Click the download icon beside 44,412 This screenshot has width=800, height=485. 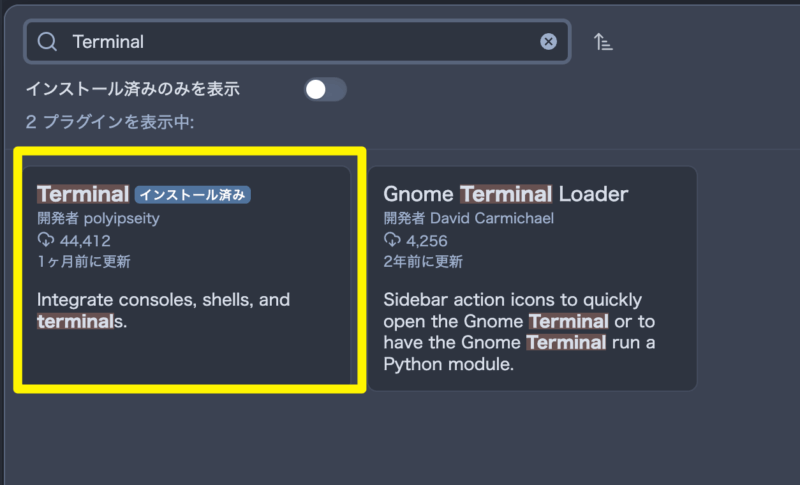click(46, 239)
